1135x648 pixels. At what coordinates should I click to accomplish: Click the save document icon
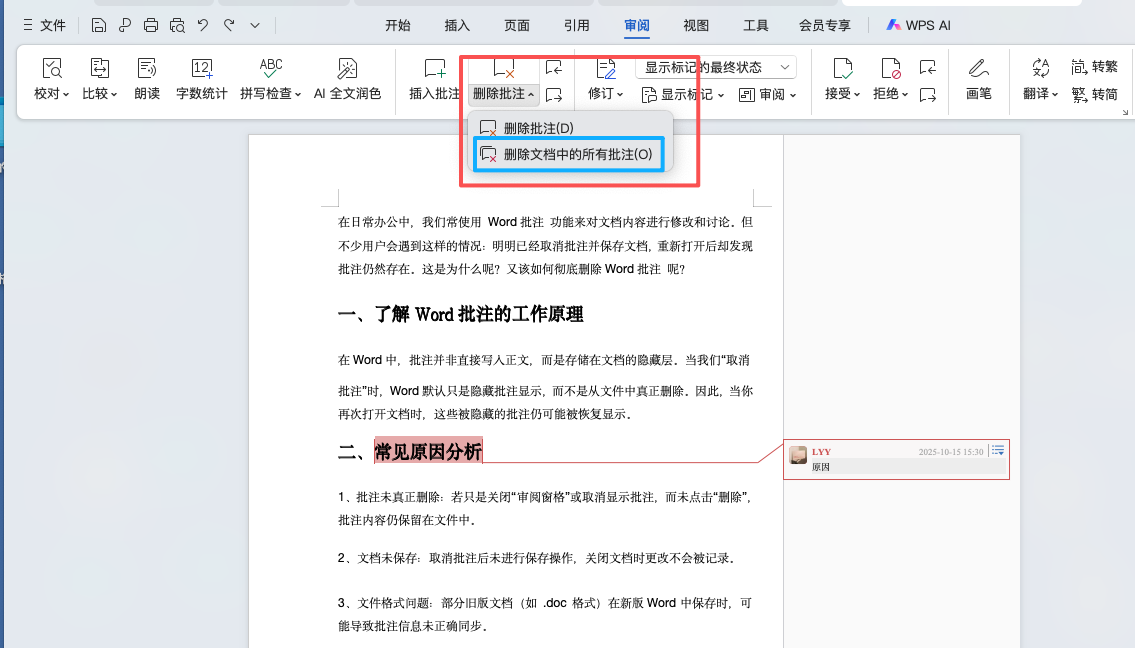coord(98,25)
